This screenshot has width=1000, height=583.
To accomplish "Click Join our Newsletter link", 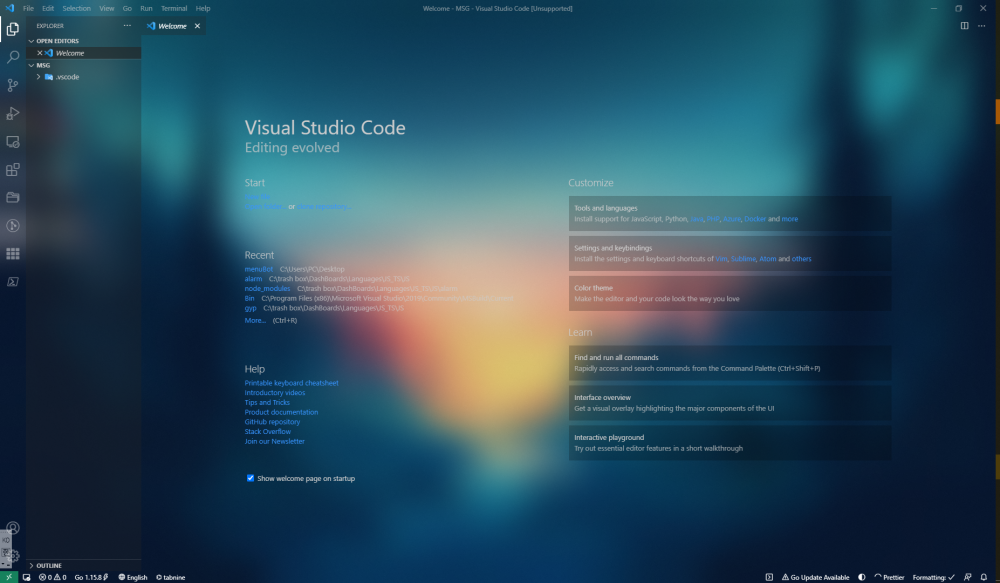I will click(x=275, y=441).
